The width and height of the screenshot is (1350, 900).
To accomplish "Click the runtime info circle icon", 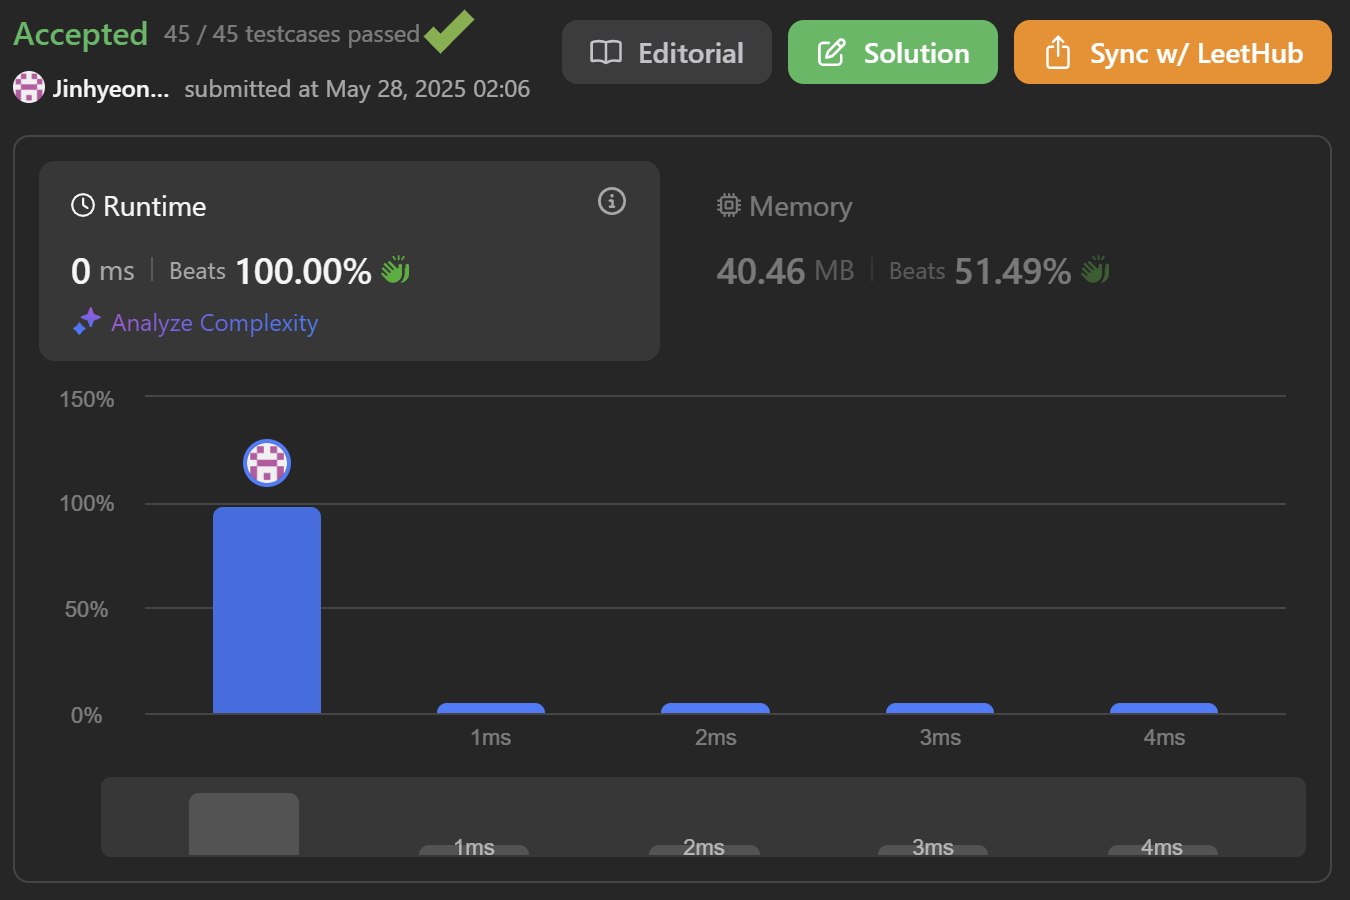I will 612,201.
